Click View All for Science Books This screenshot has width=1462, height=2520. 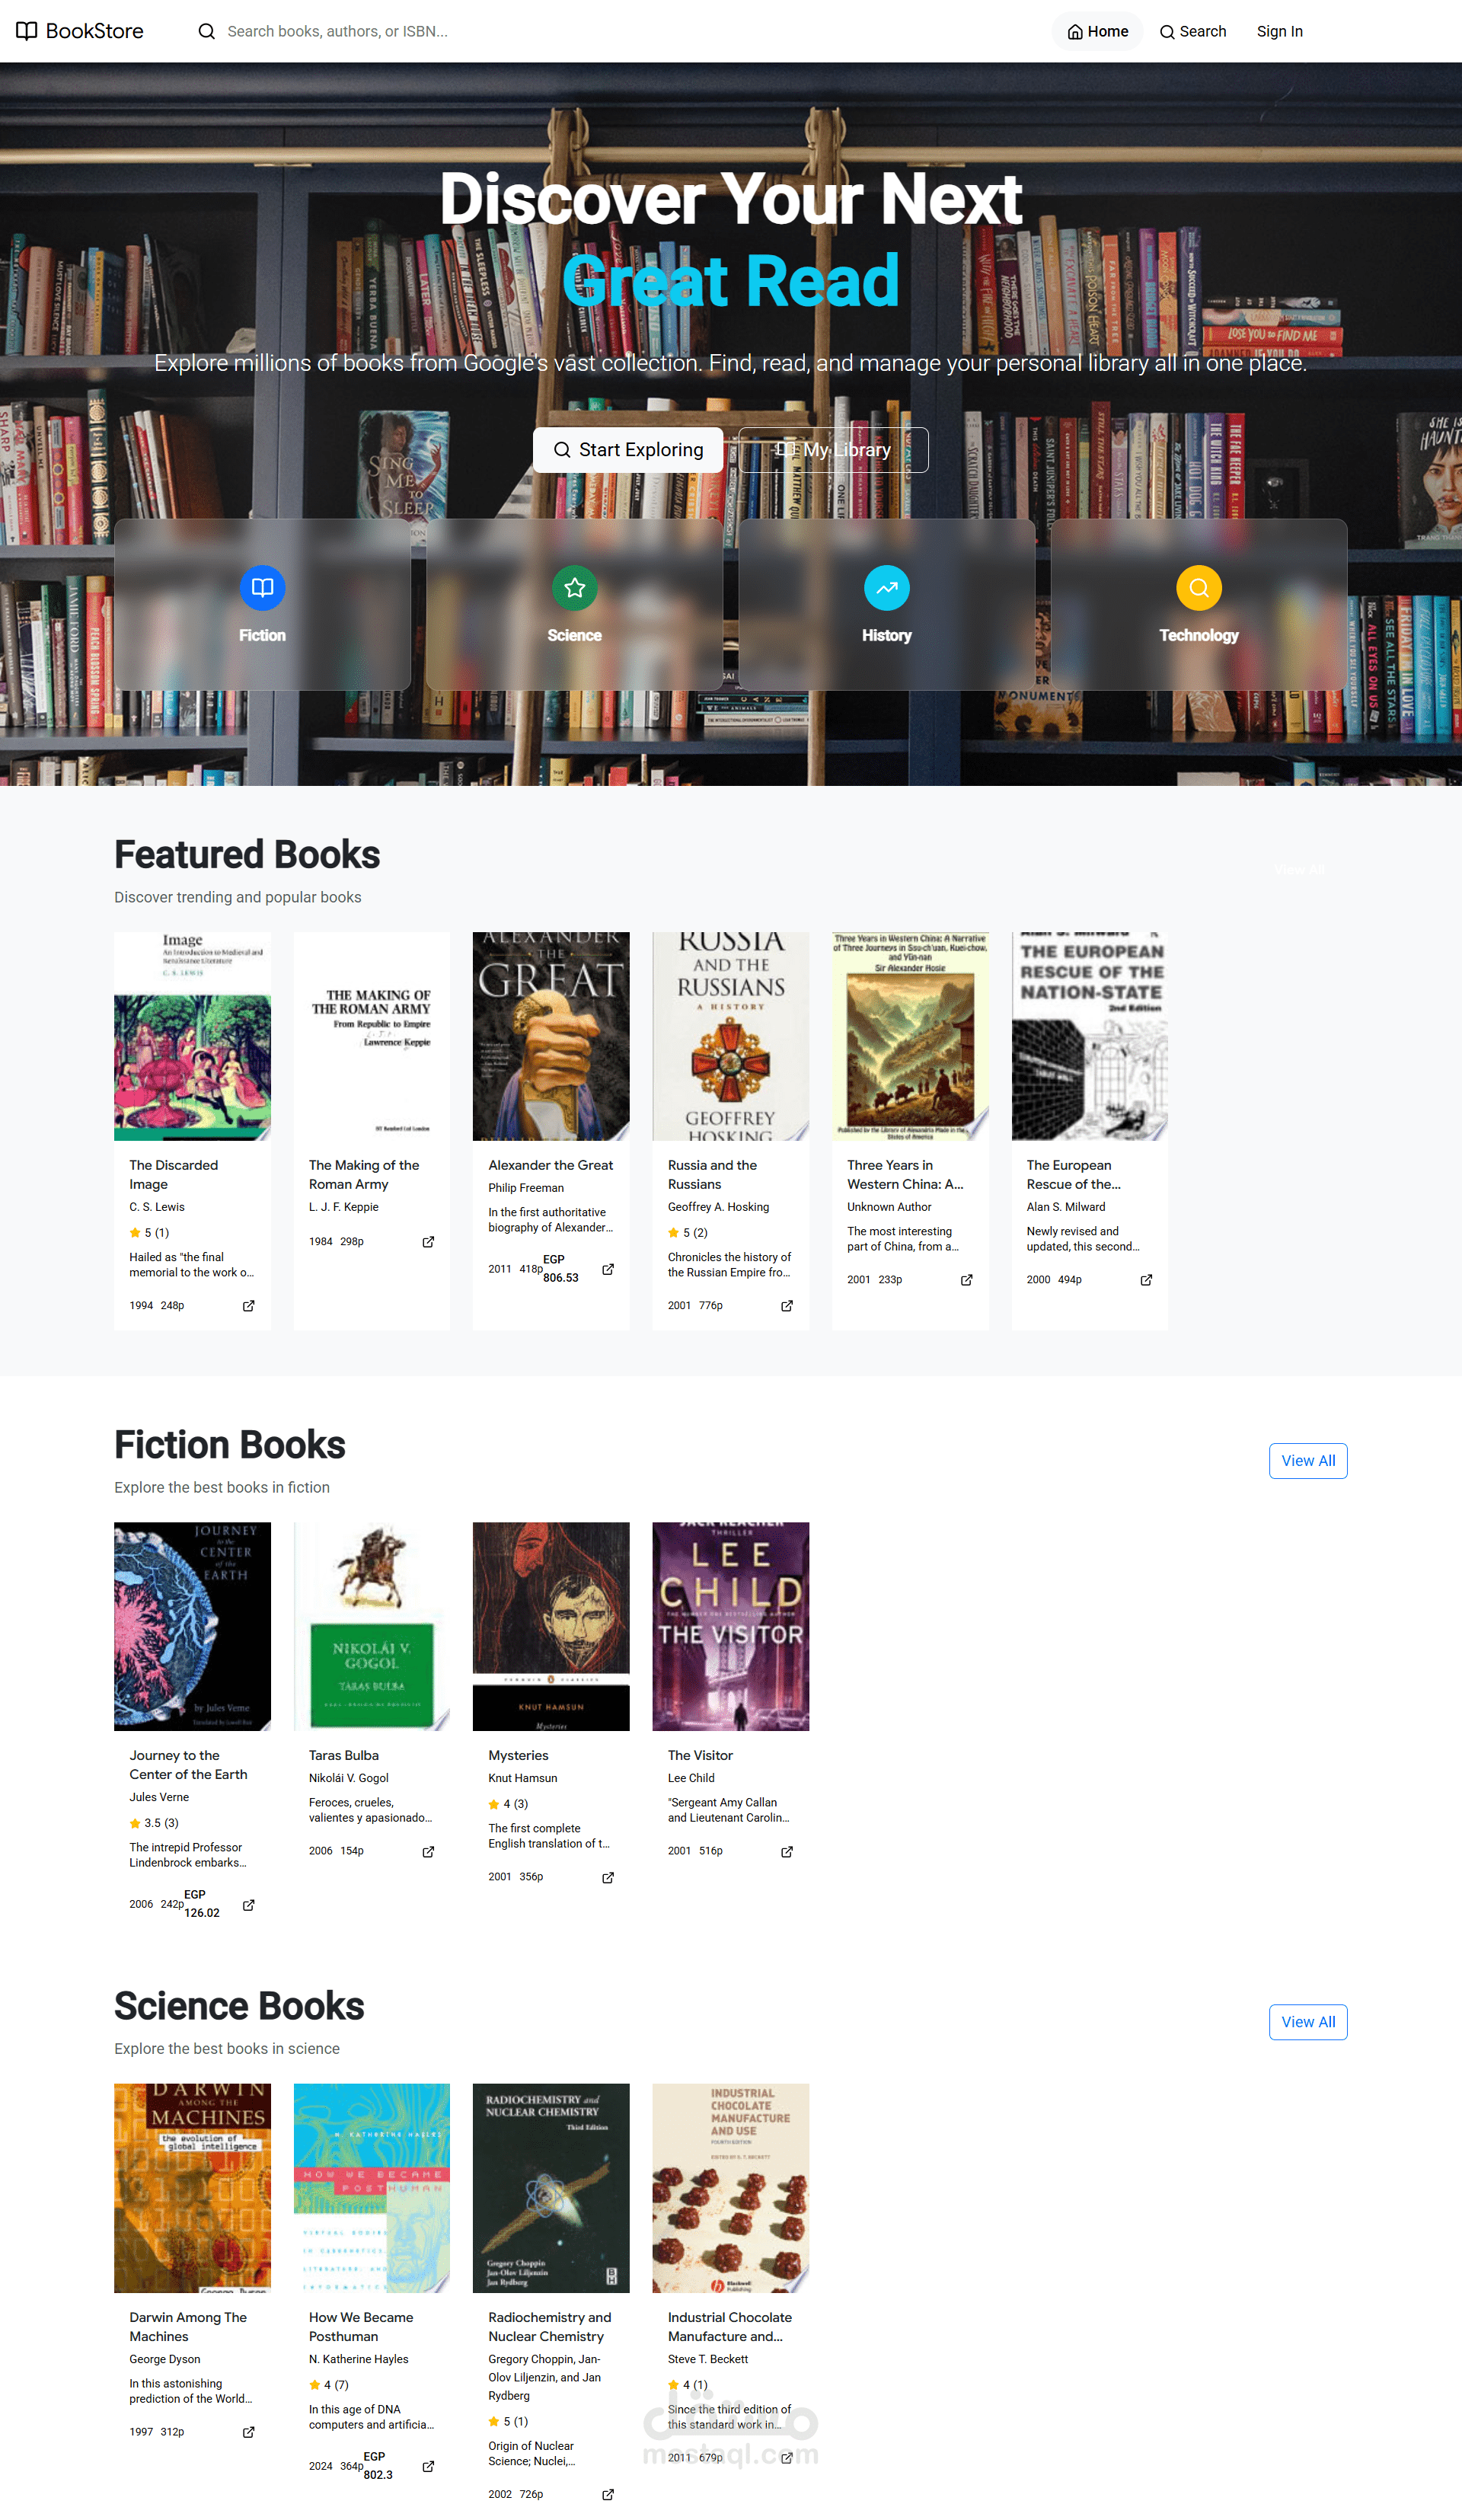[x=1307, y=2022]
